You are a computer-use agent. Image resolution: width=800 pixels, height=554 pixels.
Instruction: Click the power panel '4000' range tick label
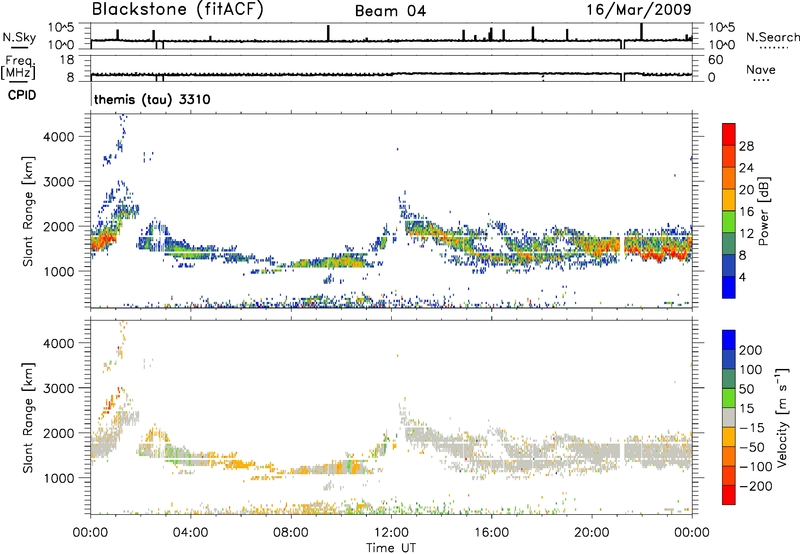58,137
